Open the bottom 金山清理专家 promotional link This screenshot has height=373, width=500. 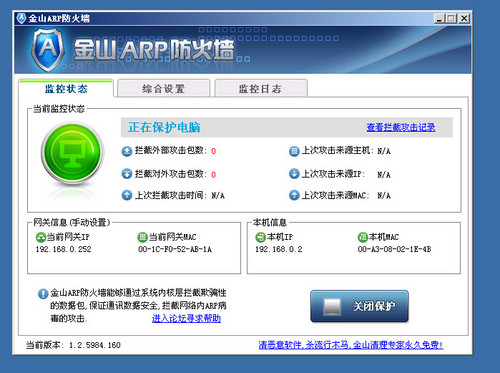pos(351,345)
